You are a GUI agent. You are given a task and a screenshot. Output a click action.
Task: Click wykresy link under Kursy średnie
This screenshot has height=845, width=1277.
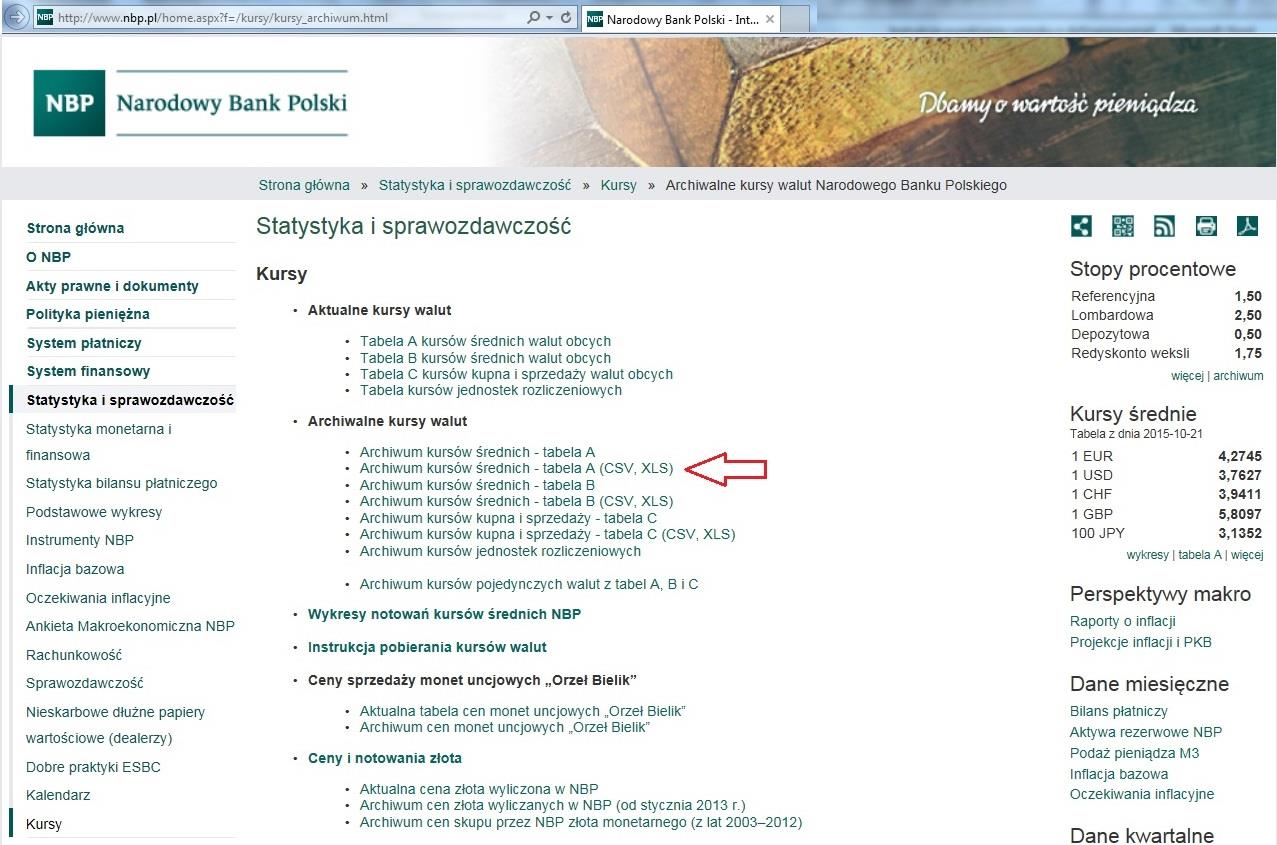click(x=1147, y=555)
